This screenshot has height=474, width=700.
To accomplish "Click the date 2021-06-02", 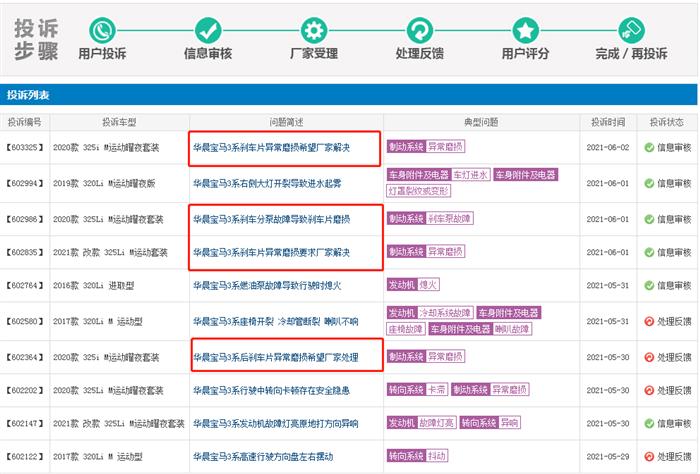I will pyautogui.click(x=607, y=147).
